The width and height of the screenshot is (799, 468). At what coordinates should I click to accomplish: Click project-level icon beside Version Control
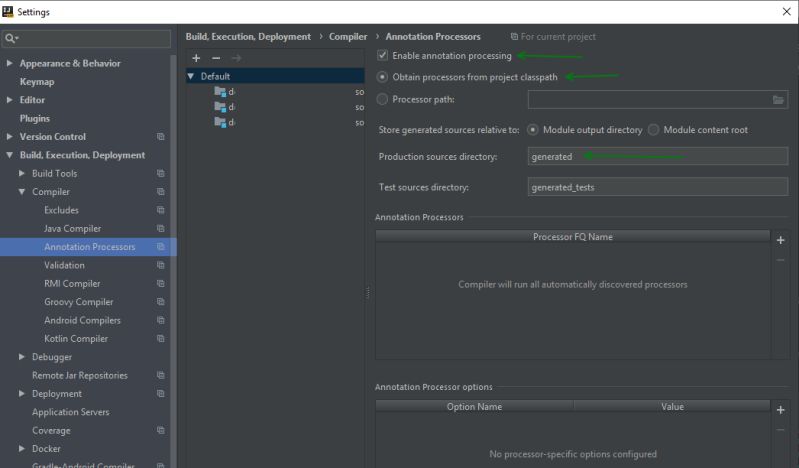coord(161,137)
